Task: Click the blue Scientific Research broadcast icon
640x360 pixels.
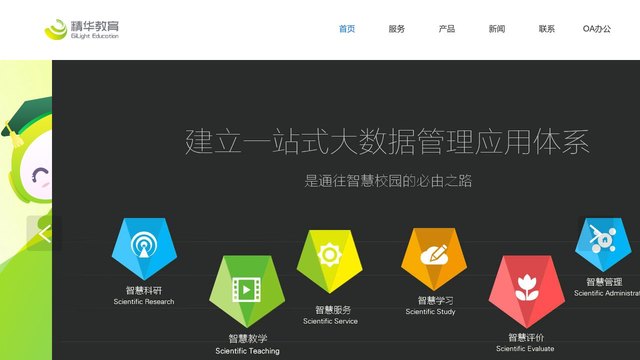Action: (x=144, y=249)
